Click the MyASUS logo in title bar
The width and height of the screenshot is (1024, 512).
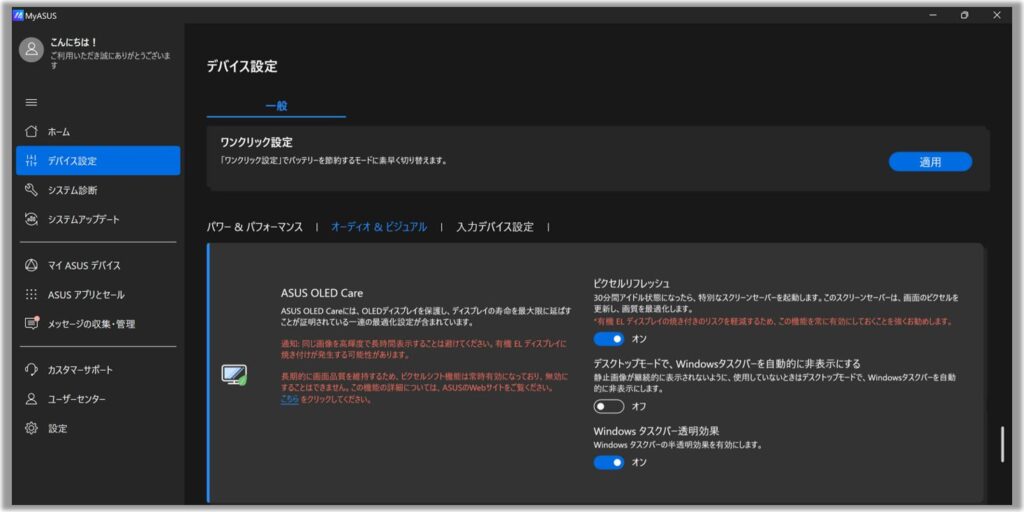tap(18, 16)
